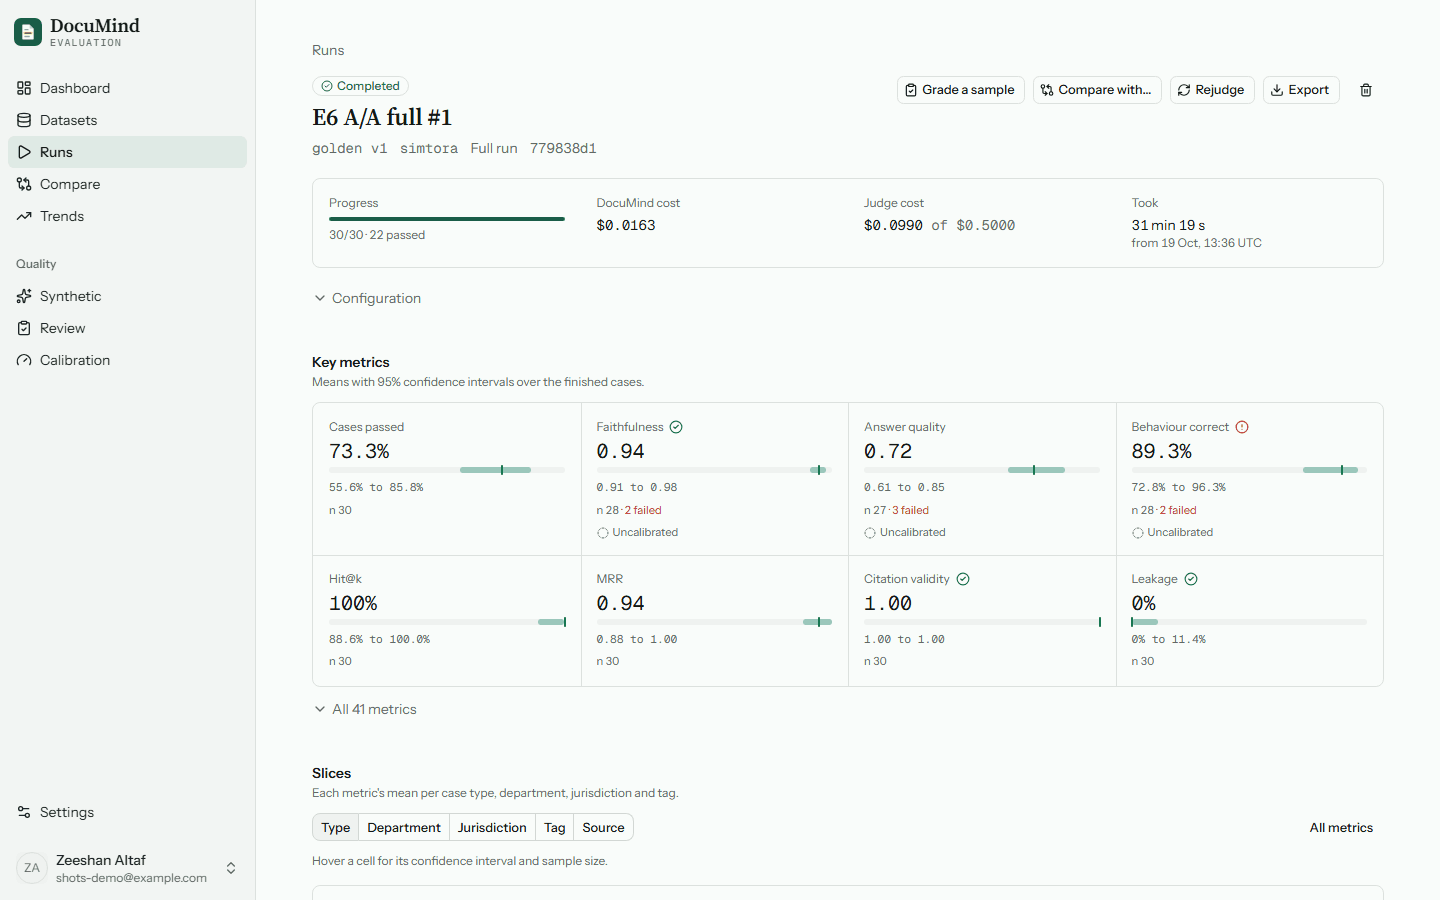The width and height of the screenshot is (1440, 900).
Task: Click the All metrics link in Slices
Action: [1341, 827]
